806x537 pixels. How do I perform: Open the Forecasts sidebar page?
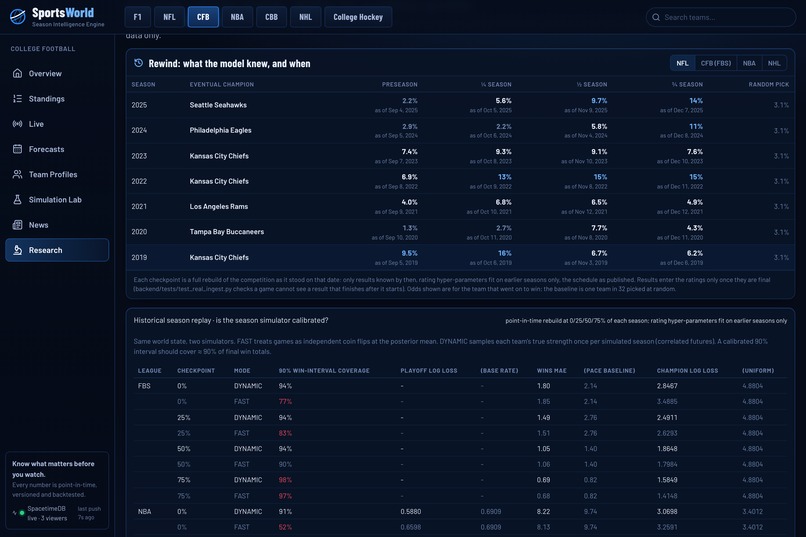point(57,149)
